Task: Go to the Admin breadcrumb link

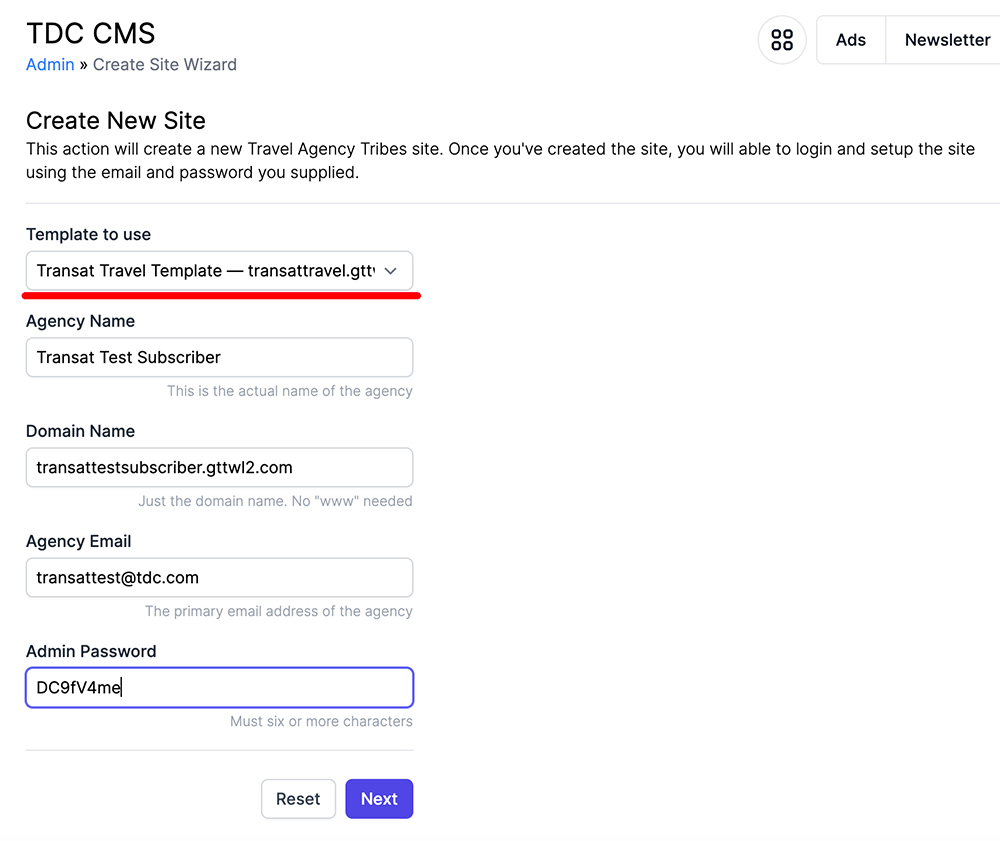Action: coord(50,65)
